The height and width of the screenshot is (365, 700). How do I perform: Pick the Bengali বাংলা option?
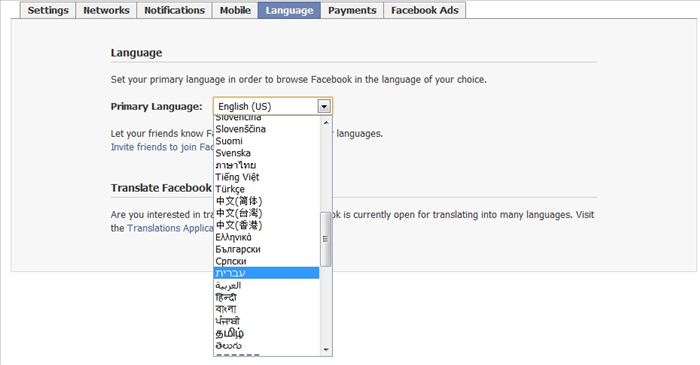(x=267, y=309)
